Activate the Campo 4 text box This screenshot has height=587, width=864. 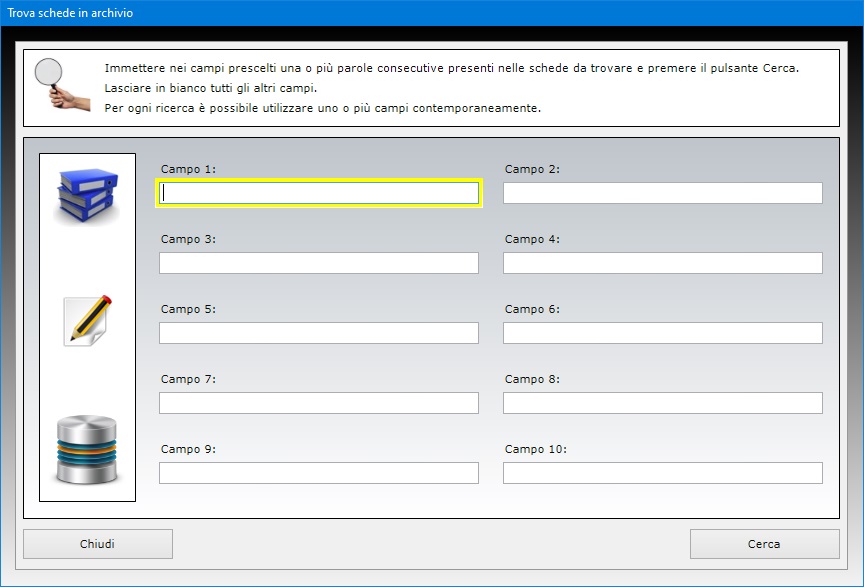(x=663, y=263)
